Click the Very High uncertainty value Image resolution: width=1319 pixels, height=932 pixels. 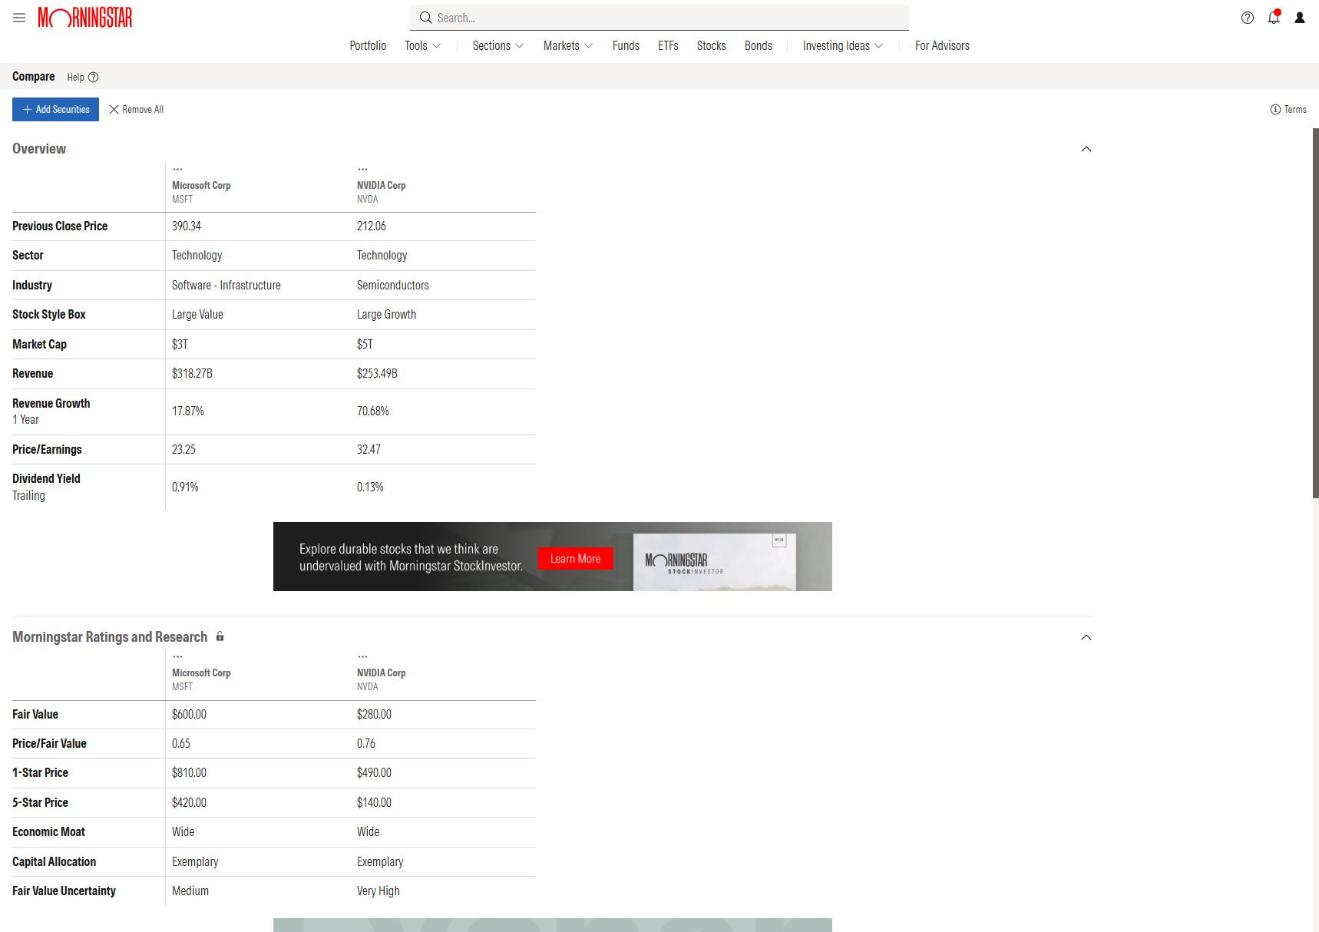click(378, 891)
